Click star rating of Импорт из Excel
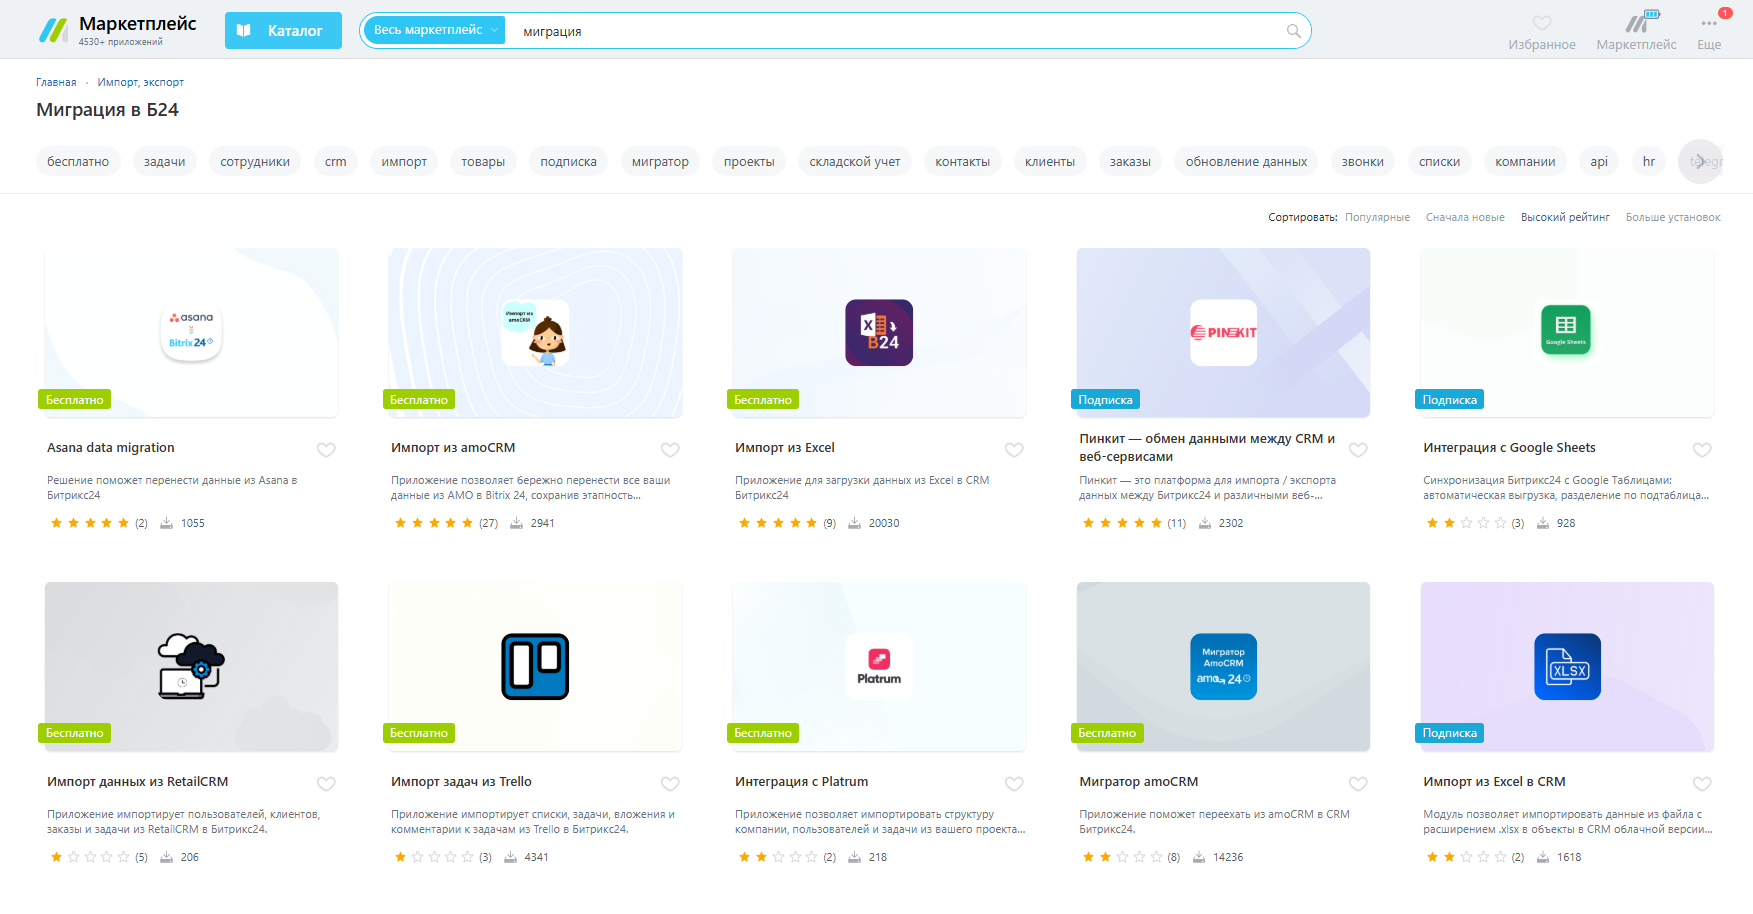The height and width of the screenshot is (914, 1753). click(778, 523)
